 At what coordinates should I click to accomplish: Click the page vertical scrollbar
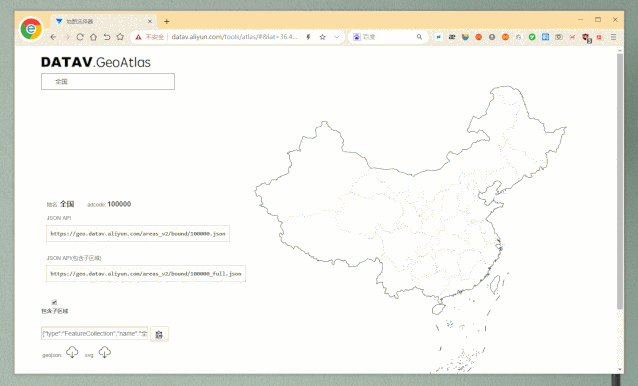tap(620, 181)
